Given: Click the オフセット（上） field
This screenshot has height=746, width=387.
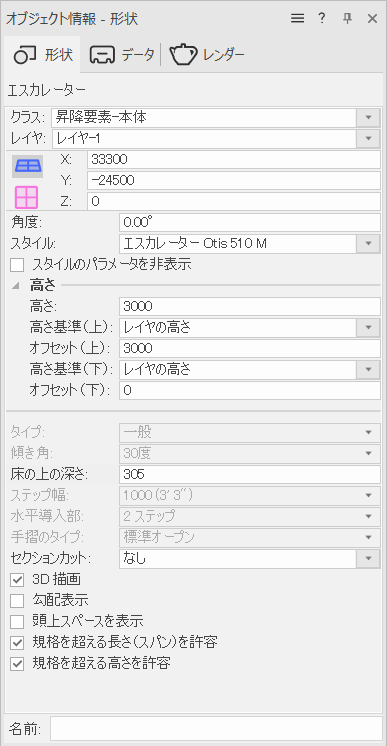Looking at the screenshot, I should point(249,348).
